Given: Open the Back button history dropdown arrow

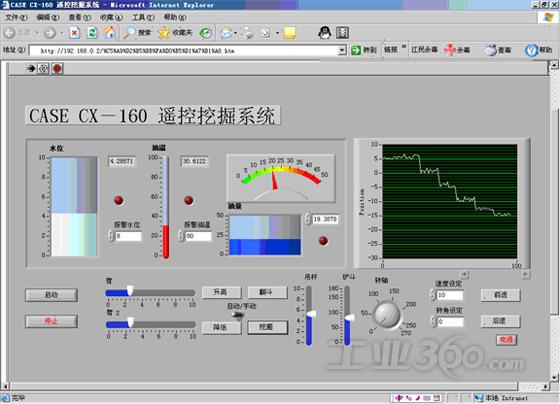Looking at the screenshot, I should tap(37, 33).
